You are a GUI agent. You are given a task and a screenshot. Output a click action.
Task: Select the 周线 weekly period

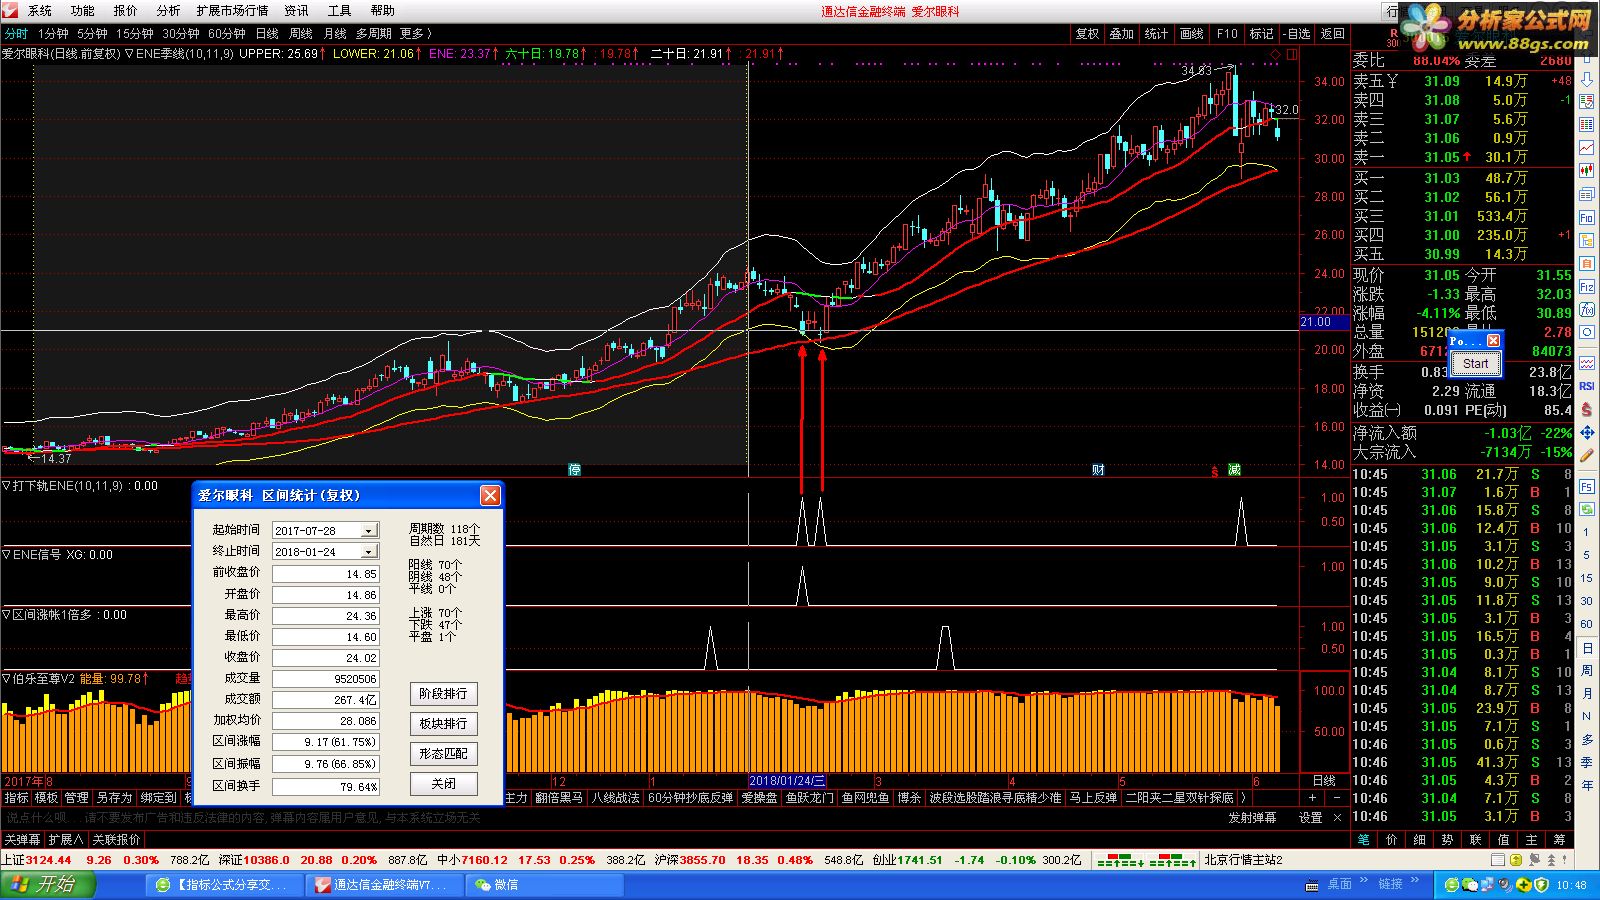[x=301, y=34]
